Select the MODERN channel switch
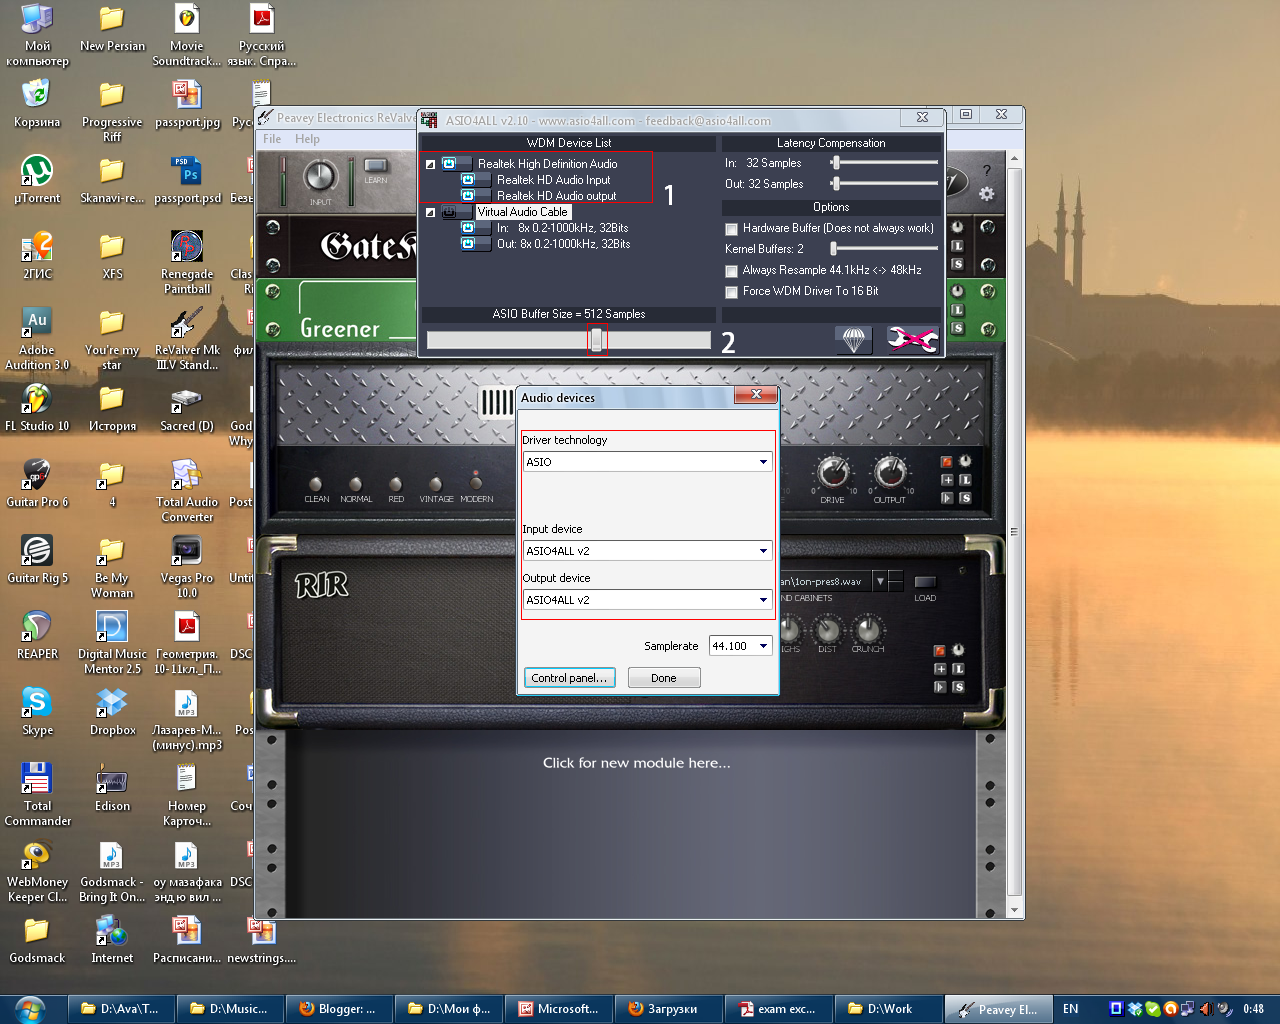 476,483
